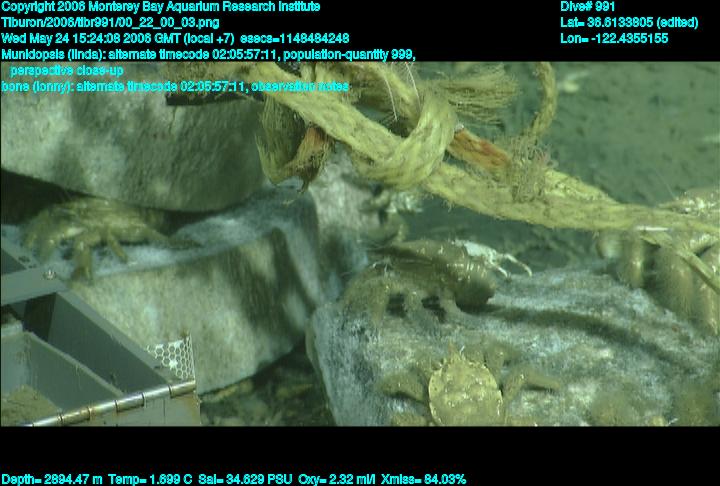Select the Munidopsis (linda) annotation line
This screenshot has width=720, height=486.
208,54
